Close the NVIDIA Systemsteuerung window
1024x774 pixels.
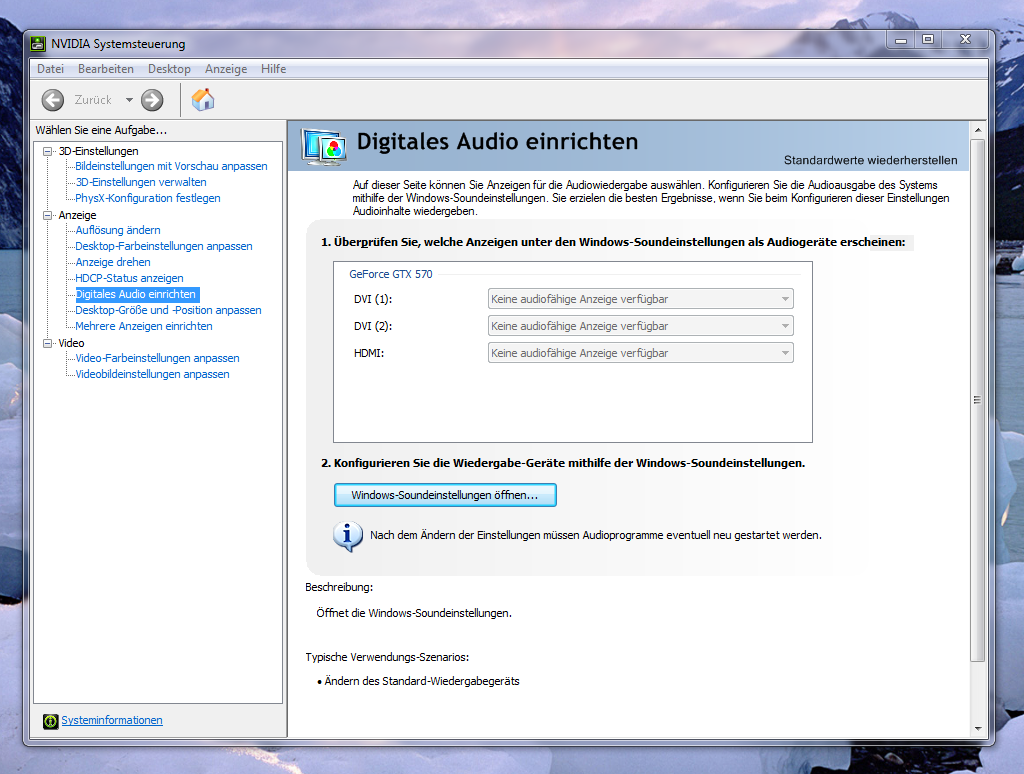(965, 40)
